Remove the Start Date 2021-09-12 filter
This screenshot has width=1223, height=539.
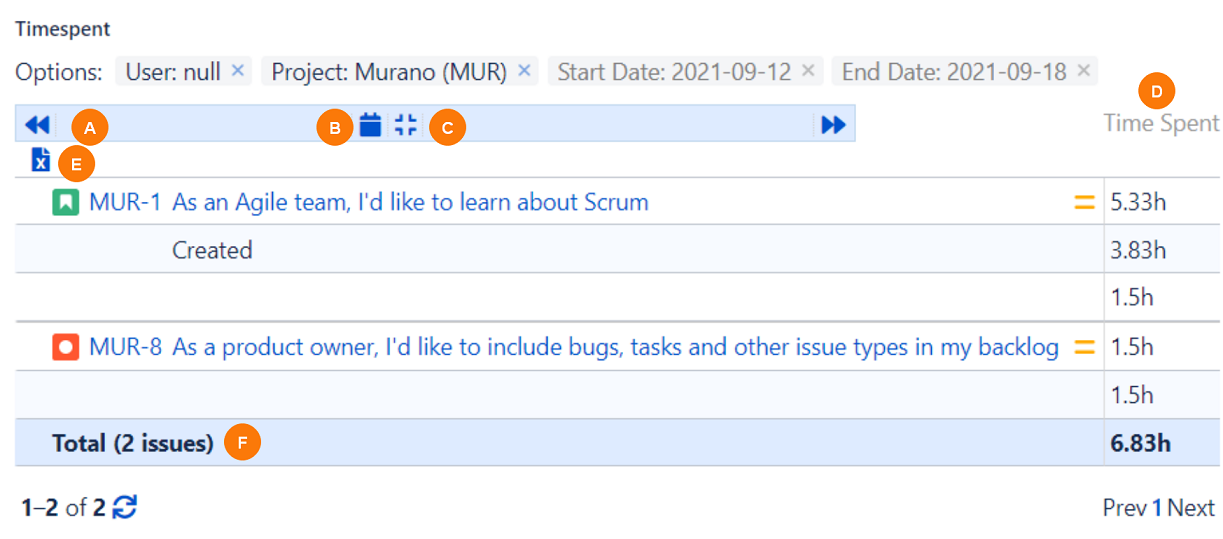click(809, 71)
